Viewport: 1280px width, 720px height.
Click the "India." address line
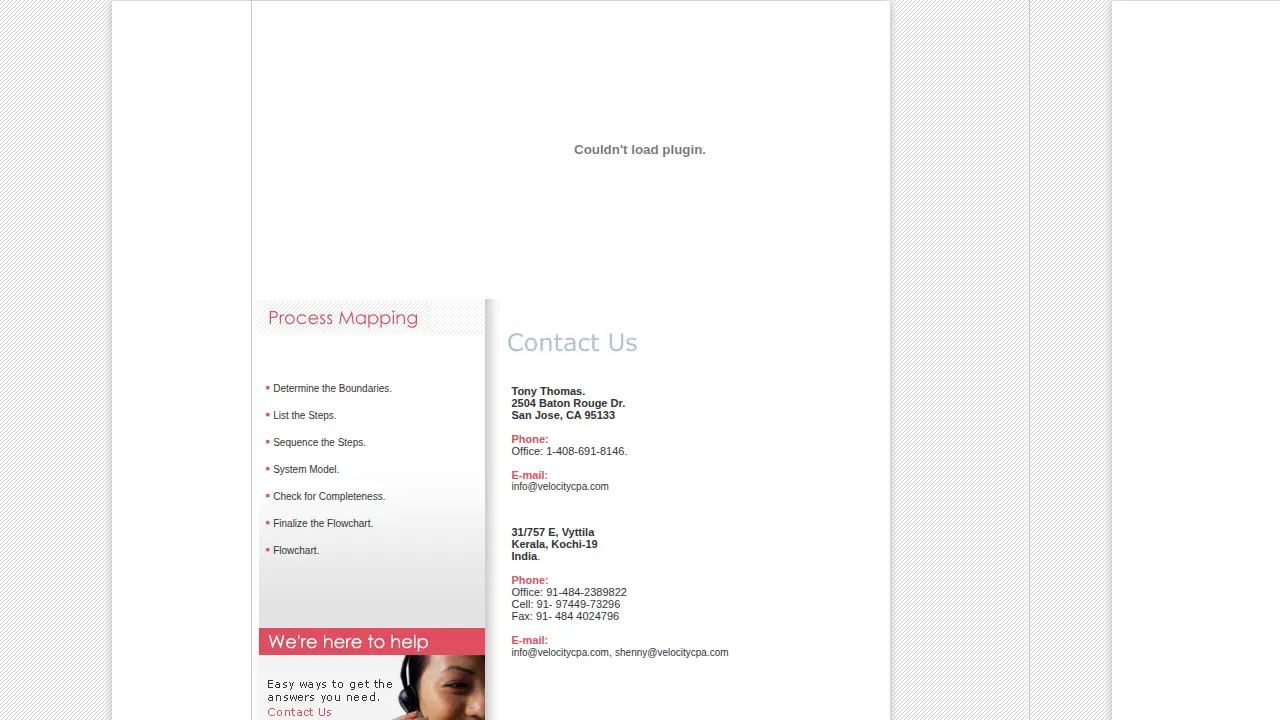pos(525,556)
